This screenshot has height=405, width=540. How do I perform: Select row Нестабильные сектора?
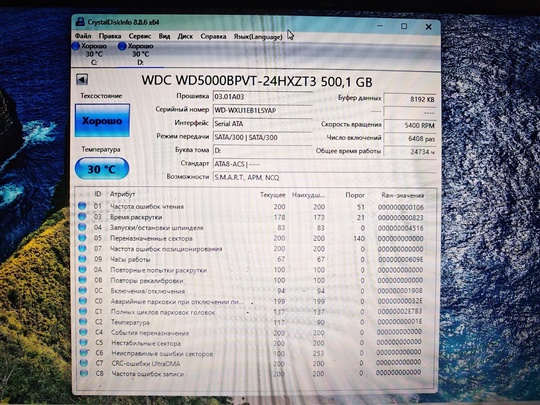[256, 343]
